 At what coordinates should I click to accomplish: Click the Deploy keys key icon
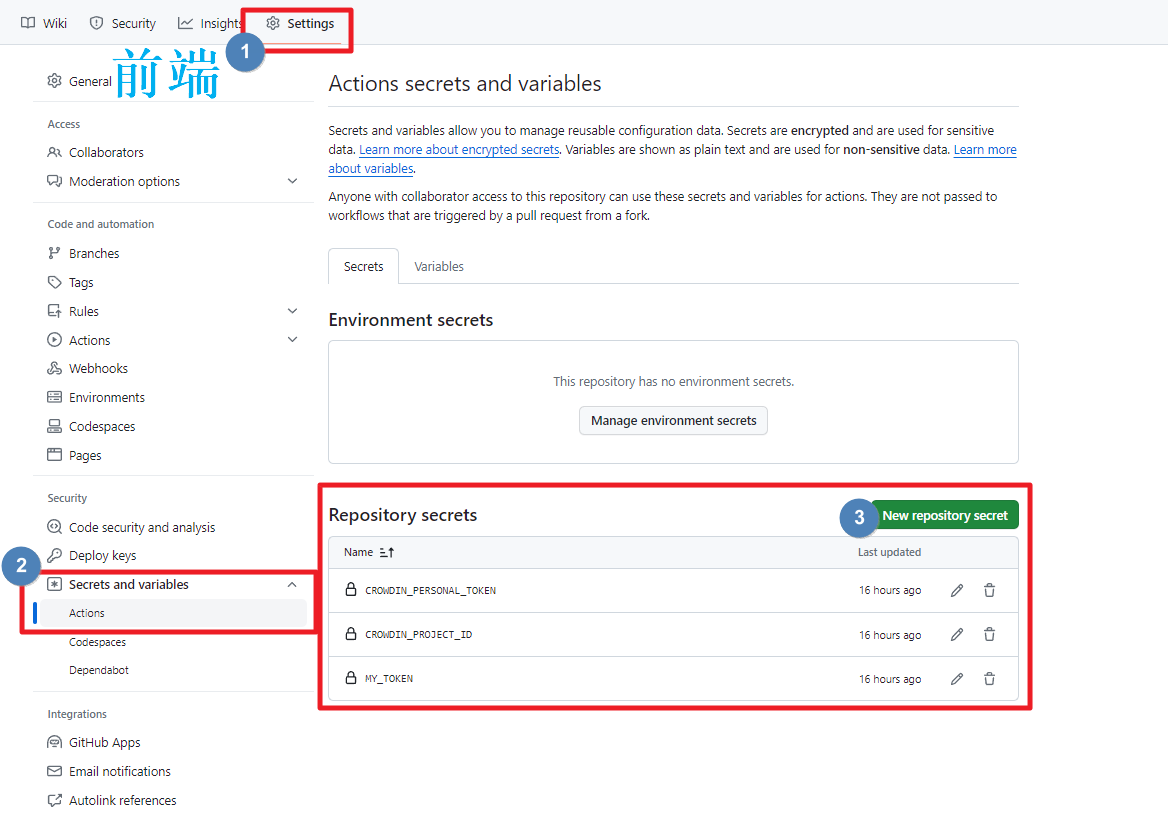[x=55, y=556]
